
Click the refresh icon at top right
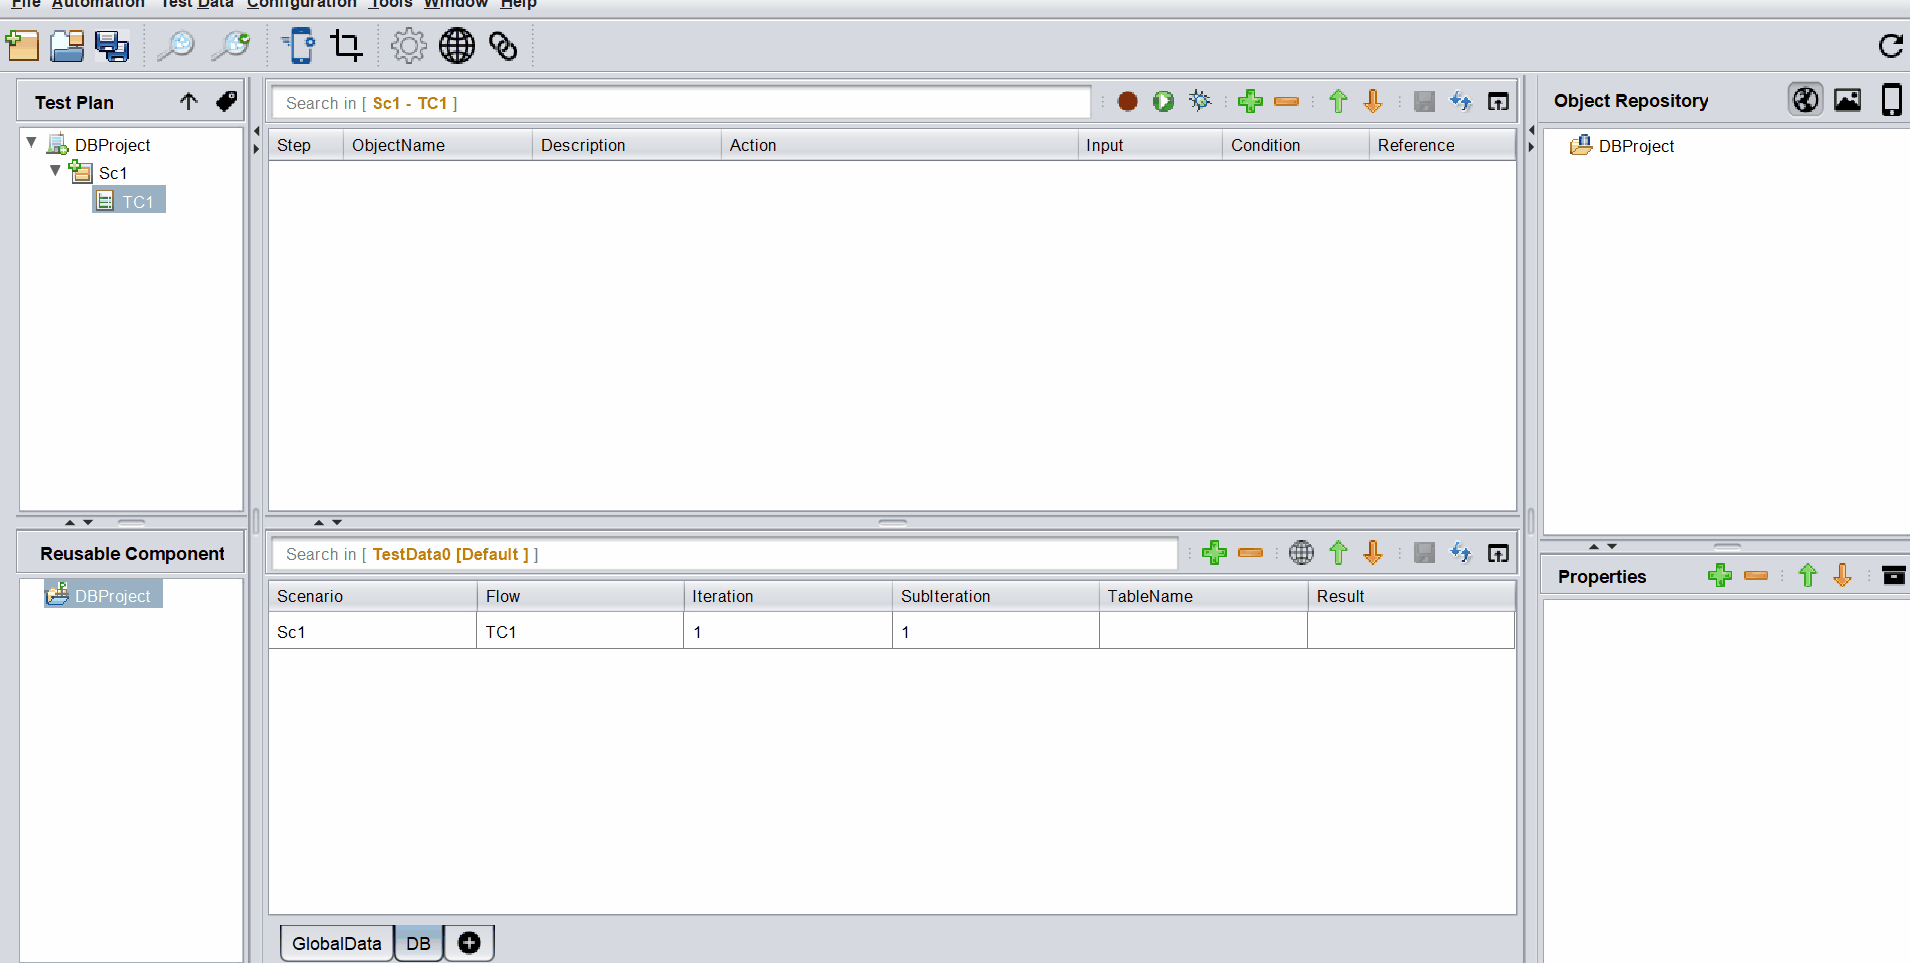point(1890,46)
